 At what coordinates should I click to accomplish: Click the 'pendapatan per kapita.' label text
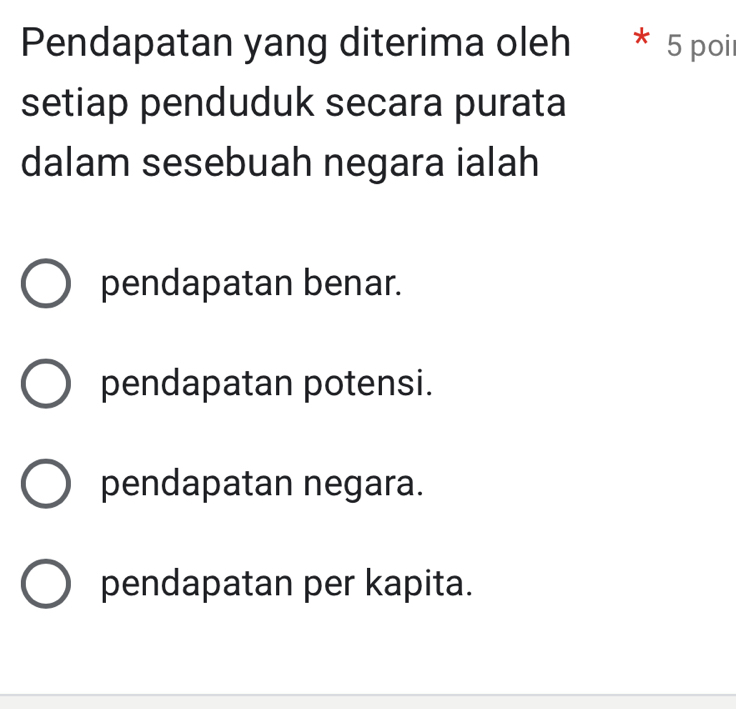(x=286, y=584)
